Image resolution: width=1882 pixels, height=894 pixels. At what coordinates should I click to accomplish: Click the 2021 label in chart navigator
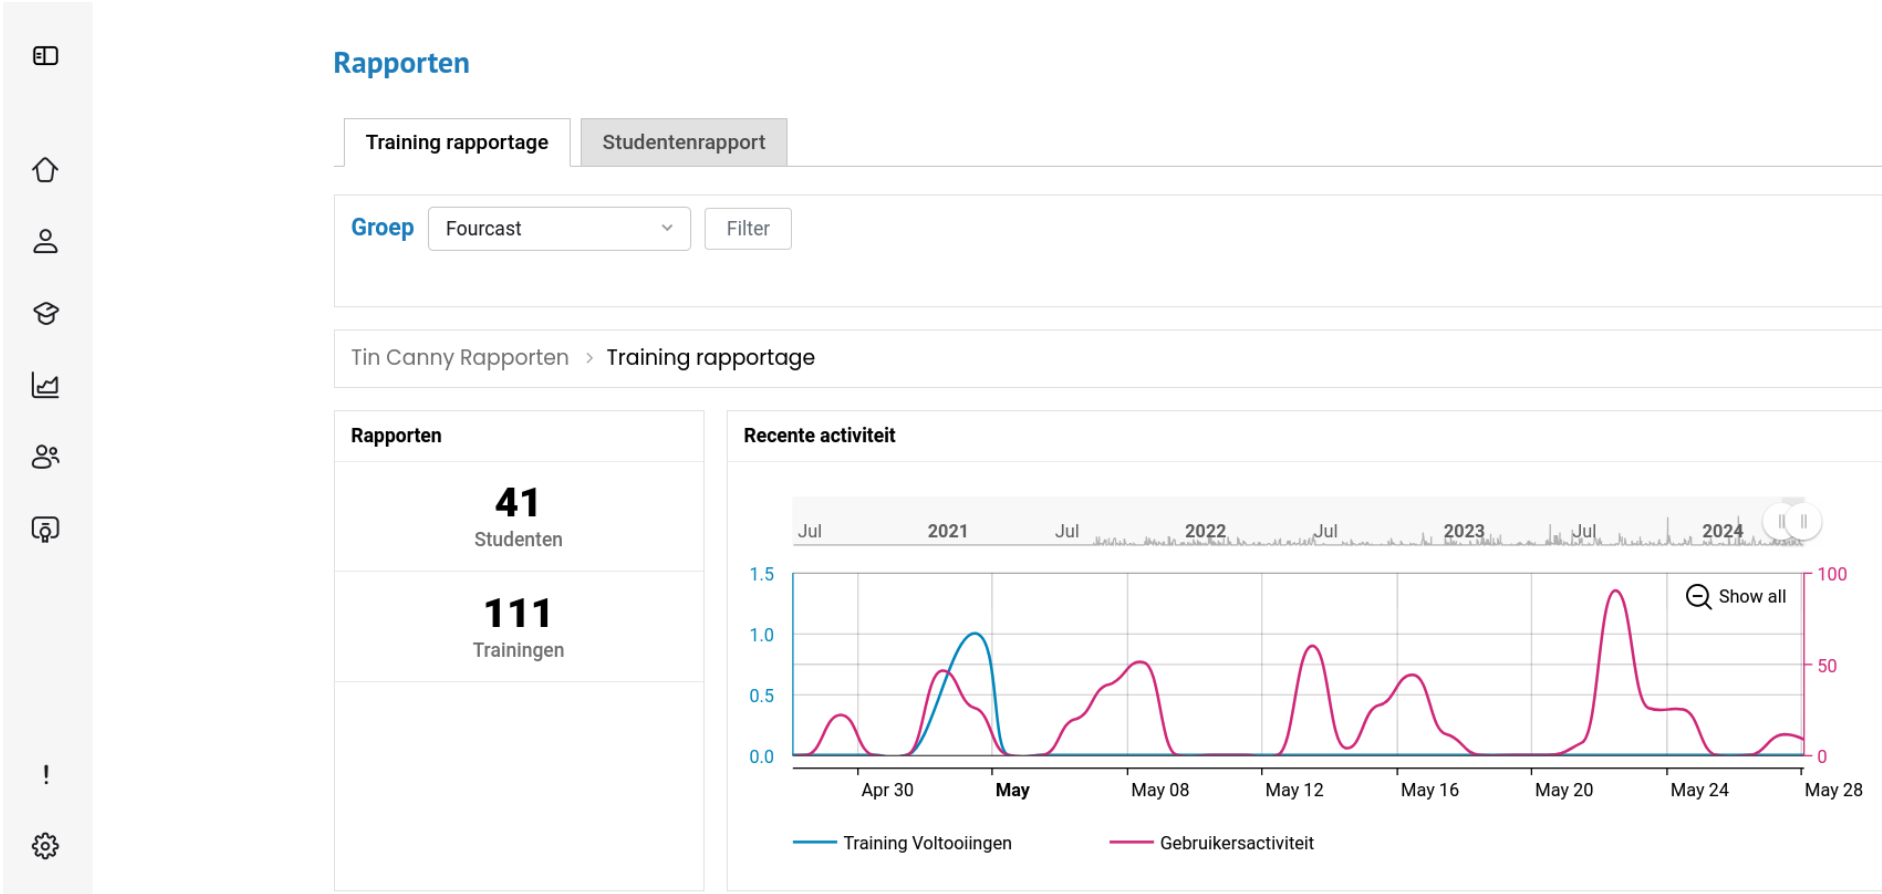pyautogui.click(x=947, y=531)
